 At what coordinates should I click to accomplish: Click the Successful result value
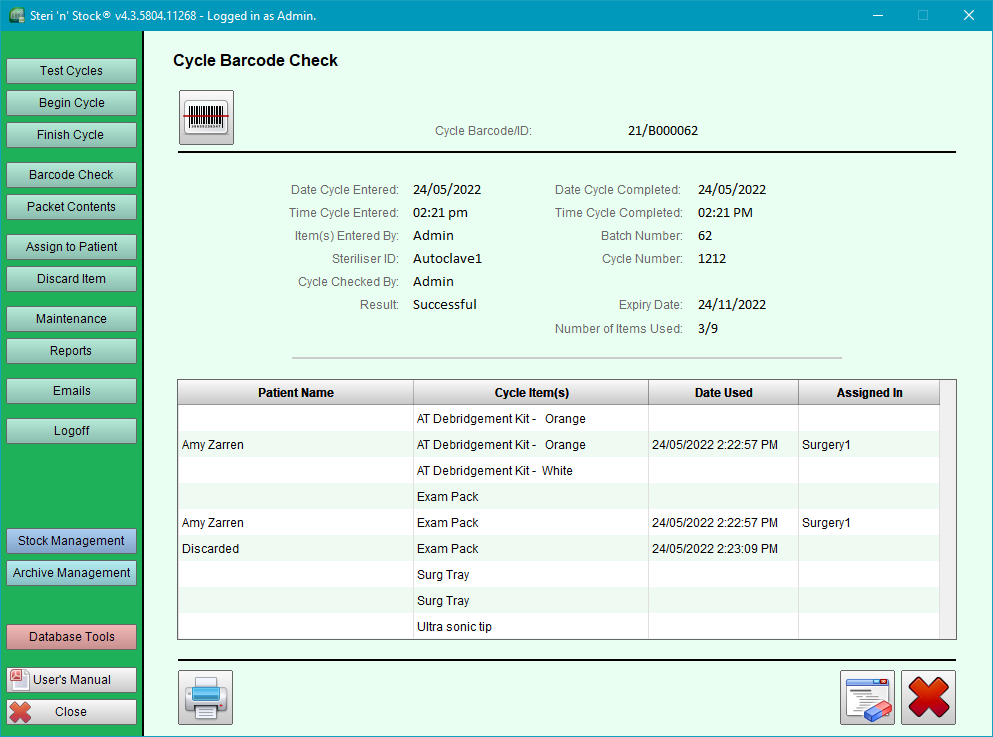pos(445,305)
